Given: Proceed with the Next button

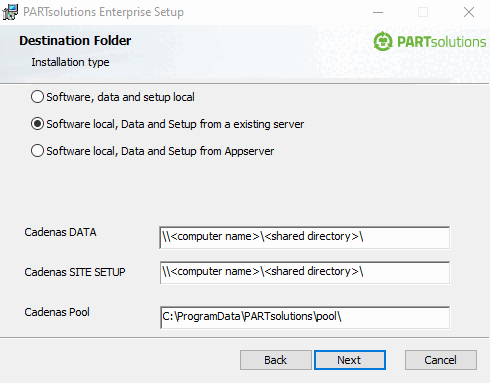Looking at the screenshot, I should click(x=350, y=360).
